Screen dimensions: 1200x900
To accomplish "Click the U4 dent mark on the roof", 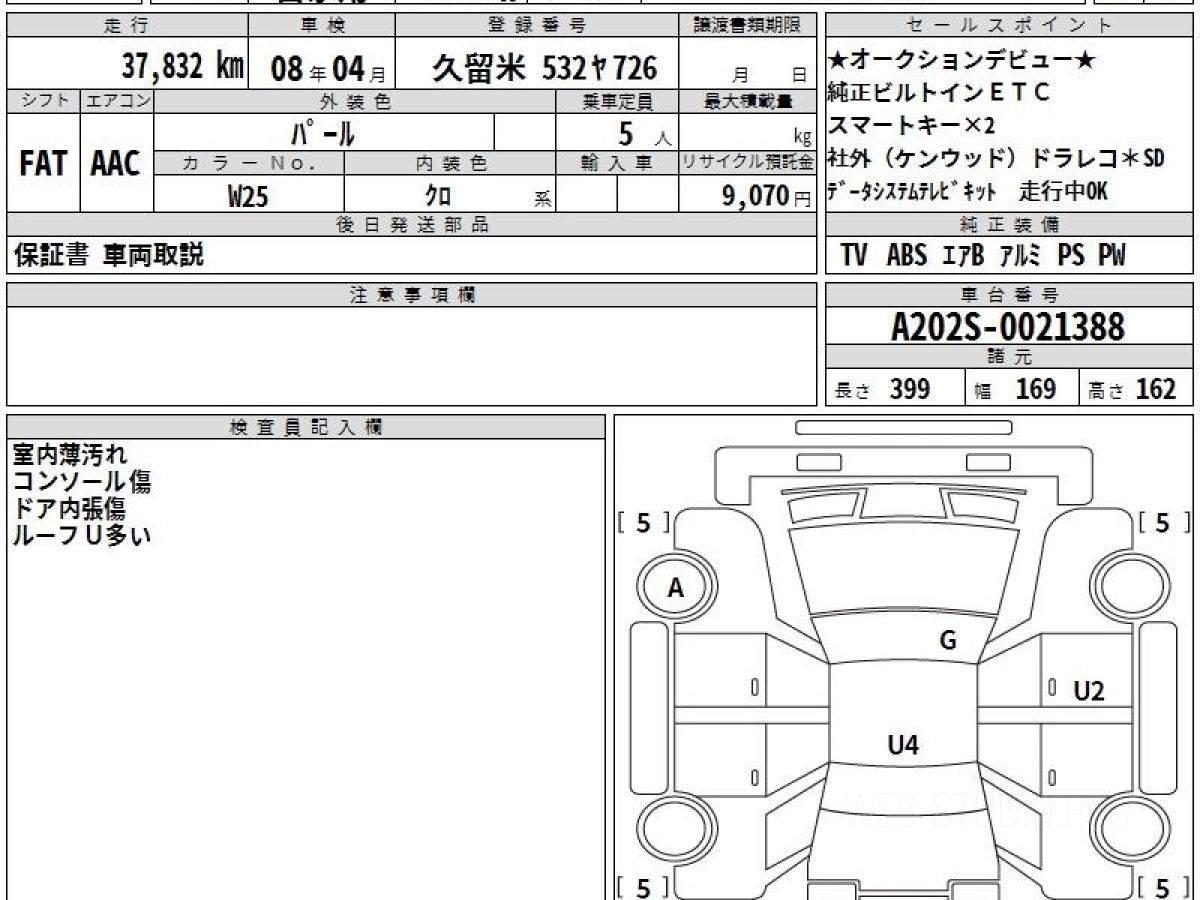I will [x=903, y=744].
